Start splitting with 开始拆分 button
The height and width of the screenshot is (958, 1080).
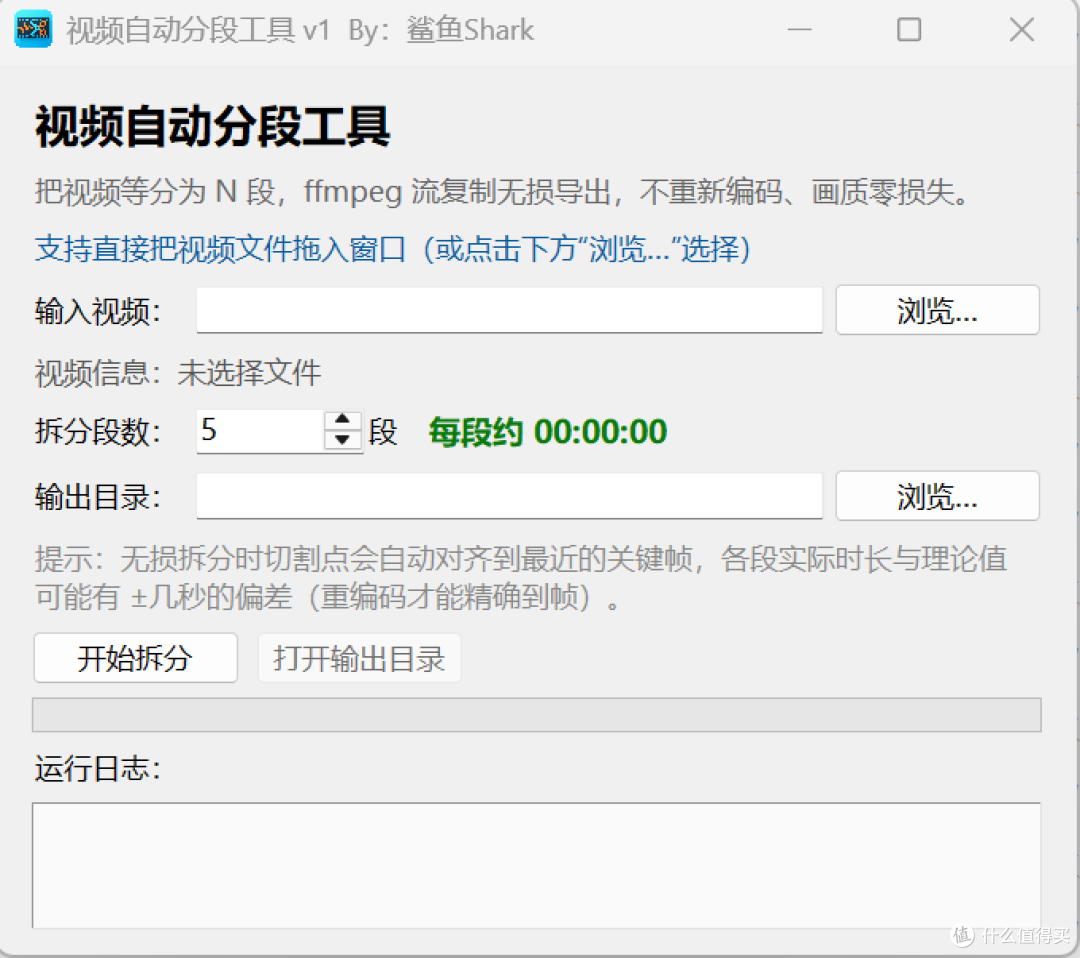pos(136,658)
